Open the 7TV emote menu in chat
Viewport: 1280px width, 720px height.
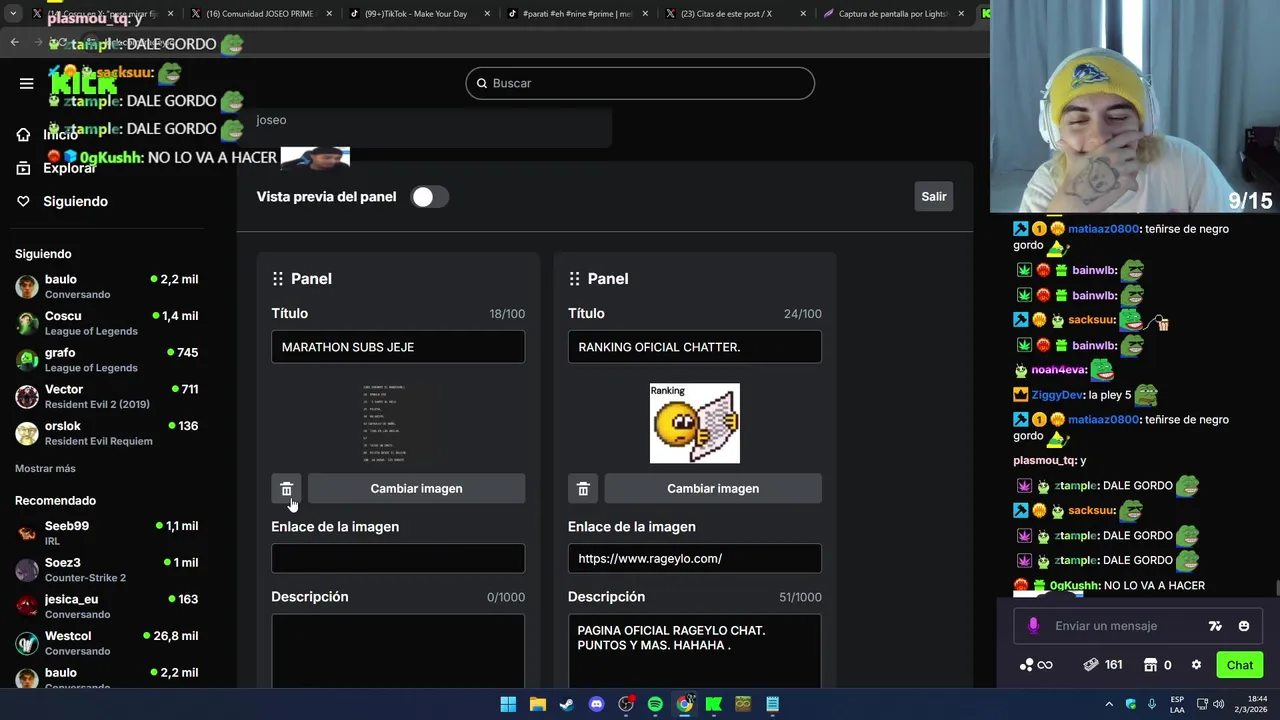1215,626
